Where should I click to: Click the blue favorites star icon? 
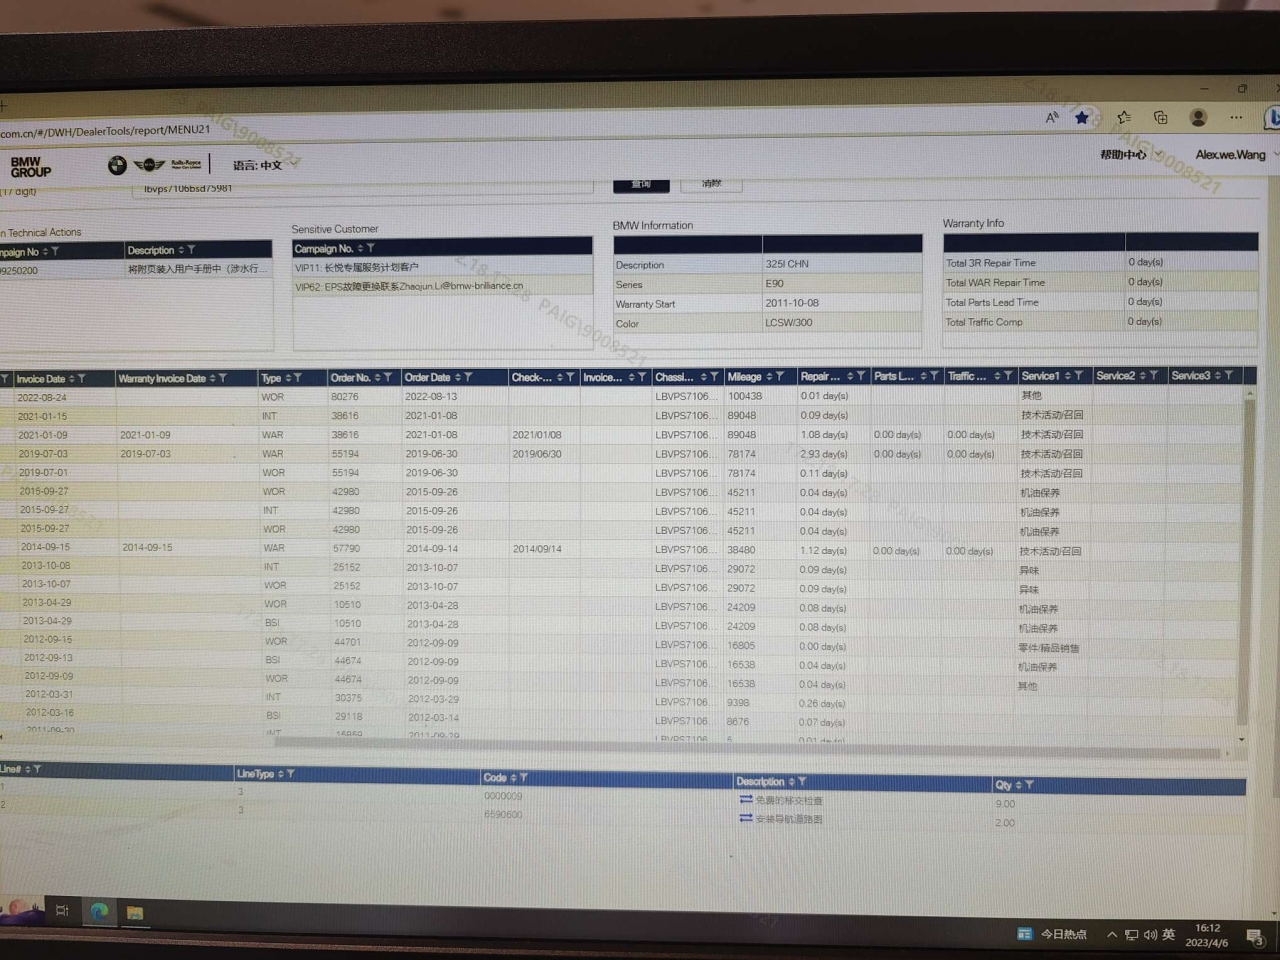1082,118
